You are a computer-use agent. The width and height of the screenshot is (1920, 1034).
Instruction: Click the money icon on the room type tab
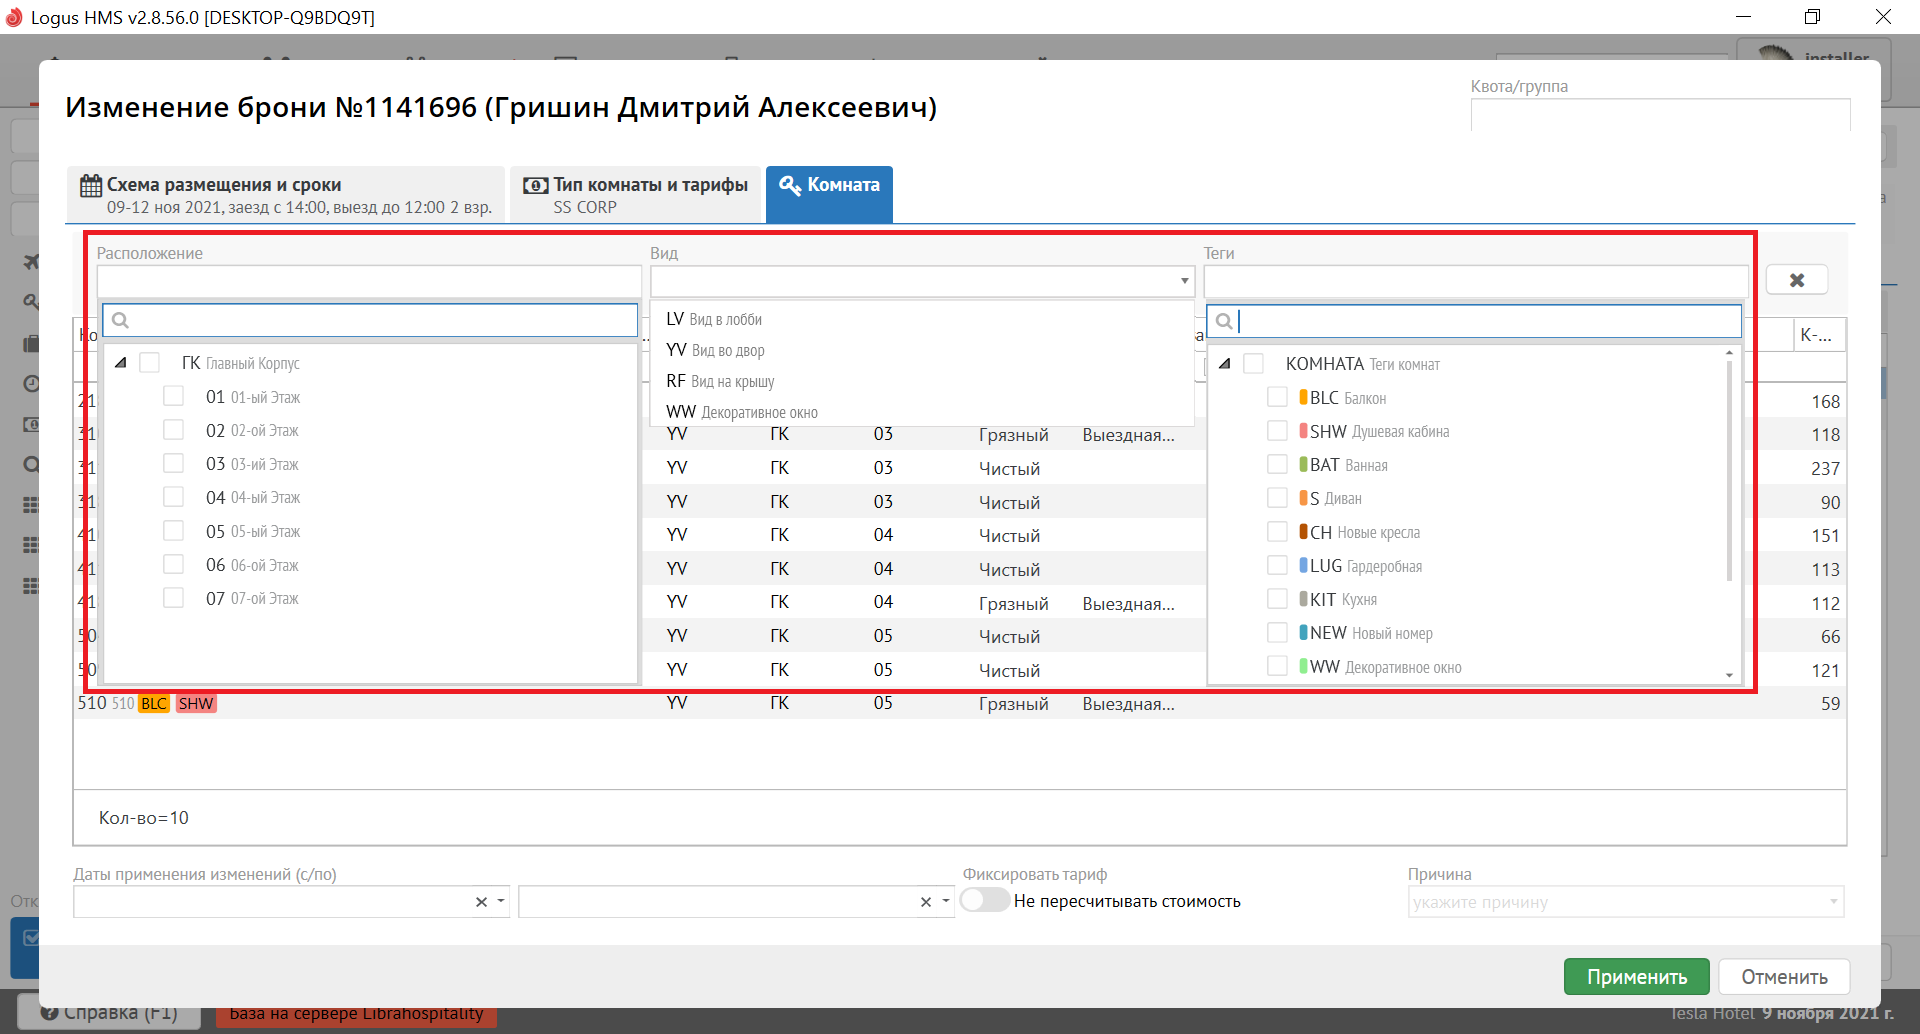[536, 186]
